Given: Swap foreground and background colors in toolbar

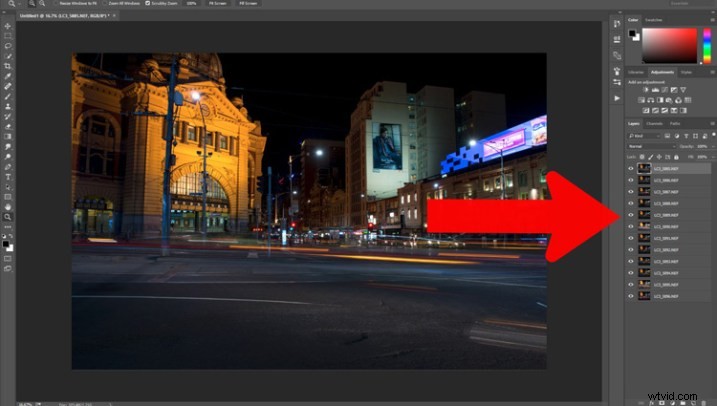Looking at the screenshot, I should [11, 236].
